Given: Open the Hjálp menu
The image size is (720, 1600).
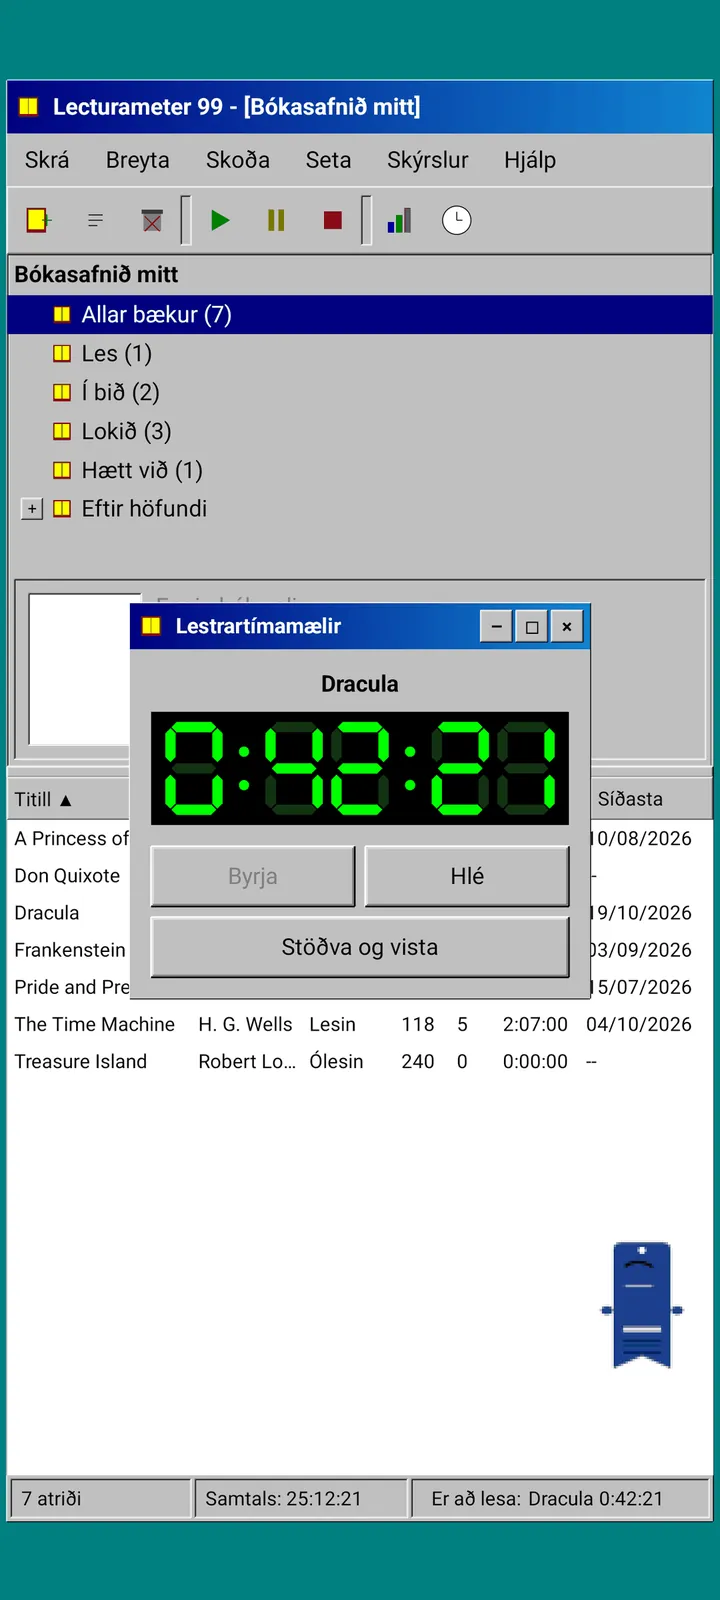Looking at the screenshot, I should pos(530,160).
